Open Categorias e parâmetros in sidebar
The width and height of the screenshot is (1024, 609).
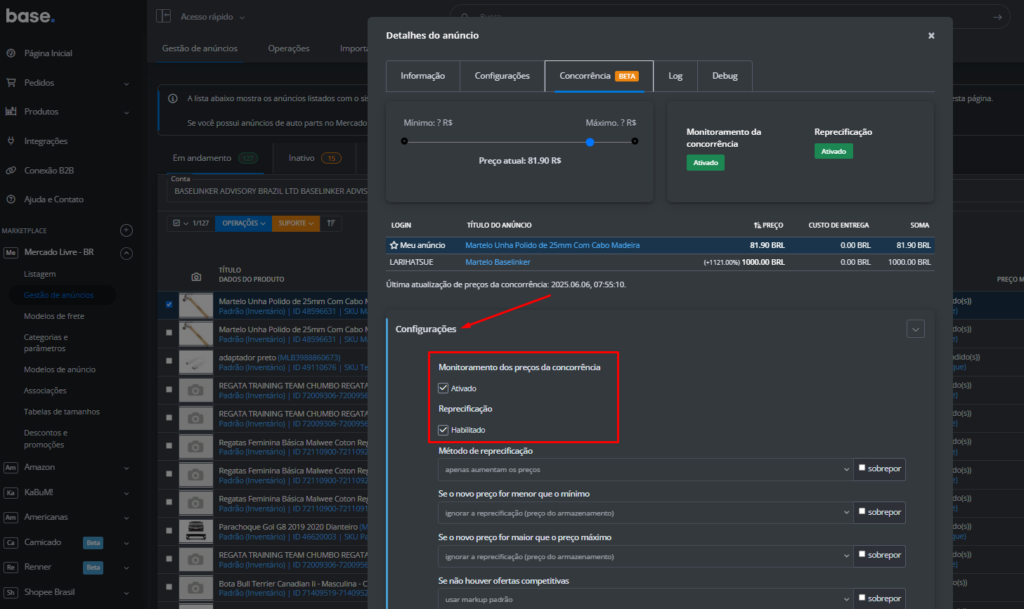(46, 343)
